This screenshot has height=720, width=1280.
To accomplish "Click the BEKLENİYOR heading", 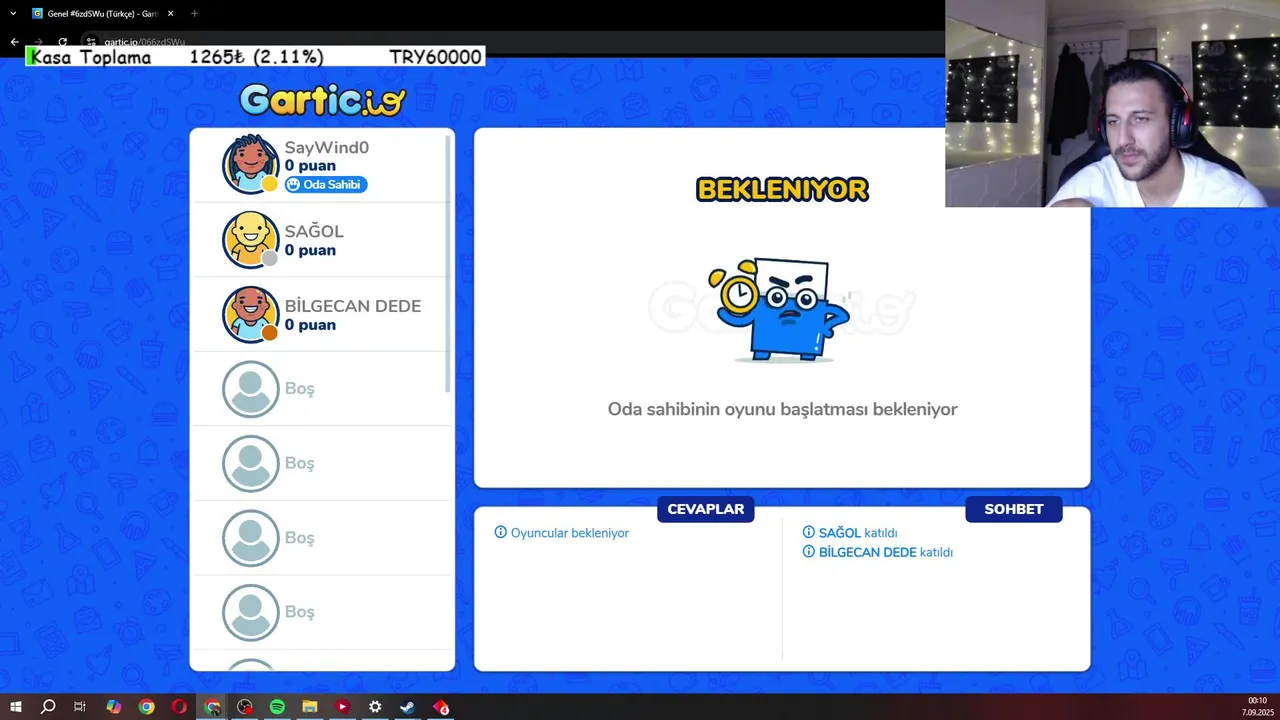I will pos(782,189).
